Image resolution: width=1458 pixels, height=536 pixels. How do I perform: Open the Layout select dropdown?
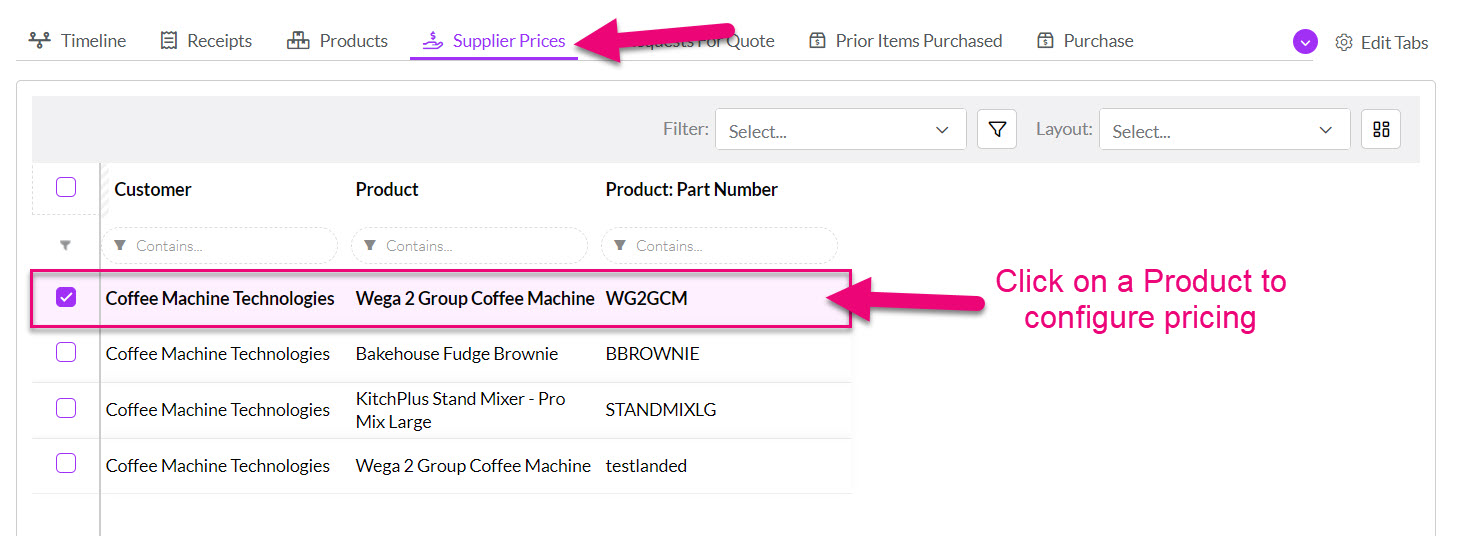pos(1224,130)
